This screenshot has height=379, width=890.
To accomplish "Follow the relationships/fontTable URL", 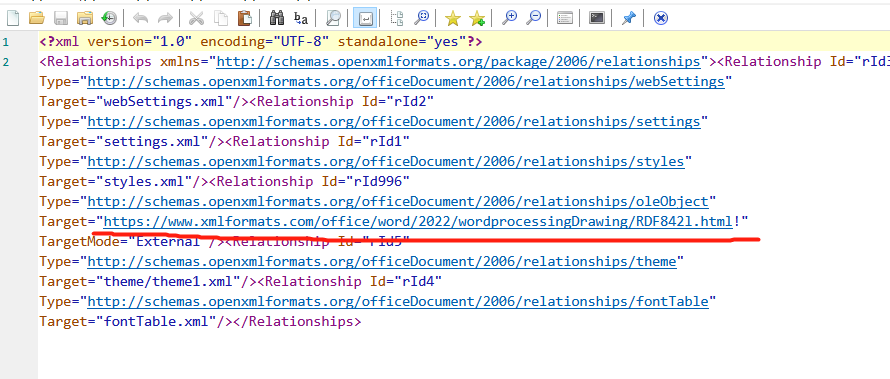I will 398,301.
